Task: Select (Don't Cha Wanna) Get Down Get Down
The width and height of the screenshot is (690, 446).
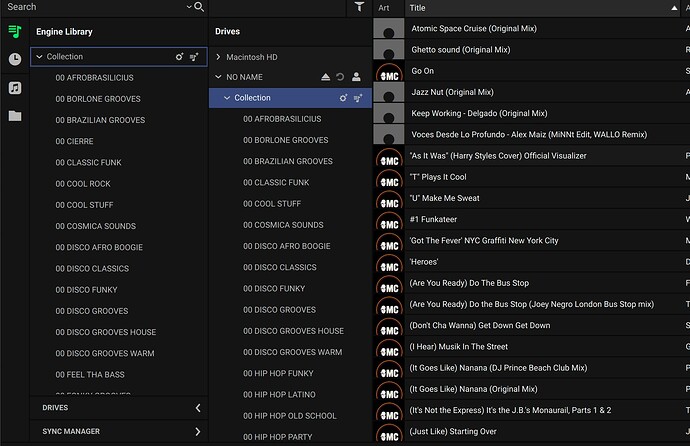Action: pyautogui.click(x=480, y=325)
